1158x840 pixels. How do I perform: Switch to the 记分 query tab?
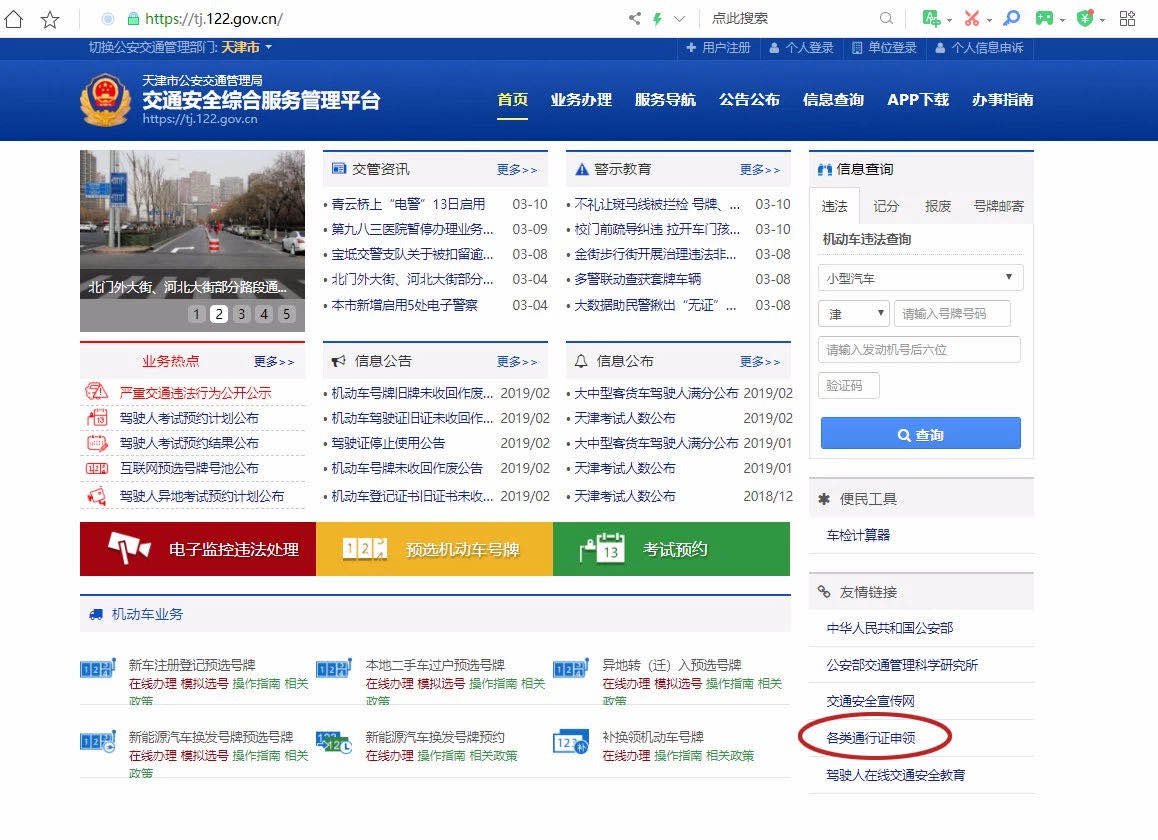(886, 206)
